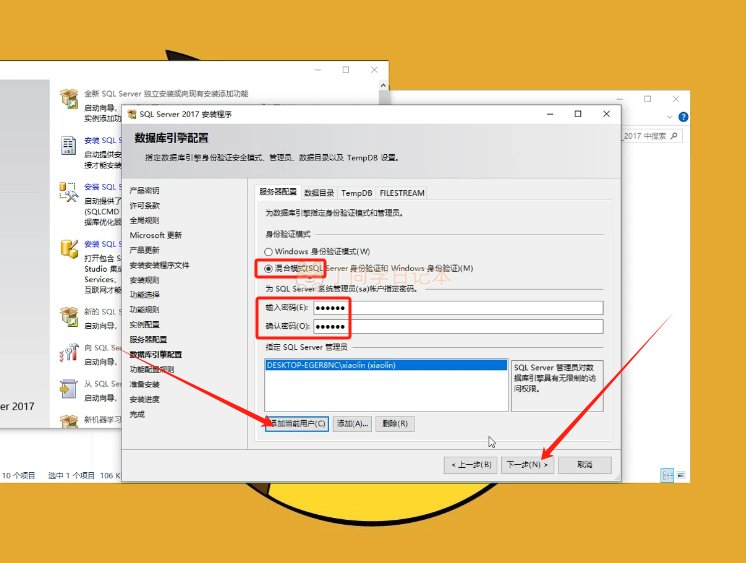
Task: Click the wrench management tools icon
Action: (69, 192)
